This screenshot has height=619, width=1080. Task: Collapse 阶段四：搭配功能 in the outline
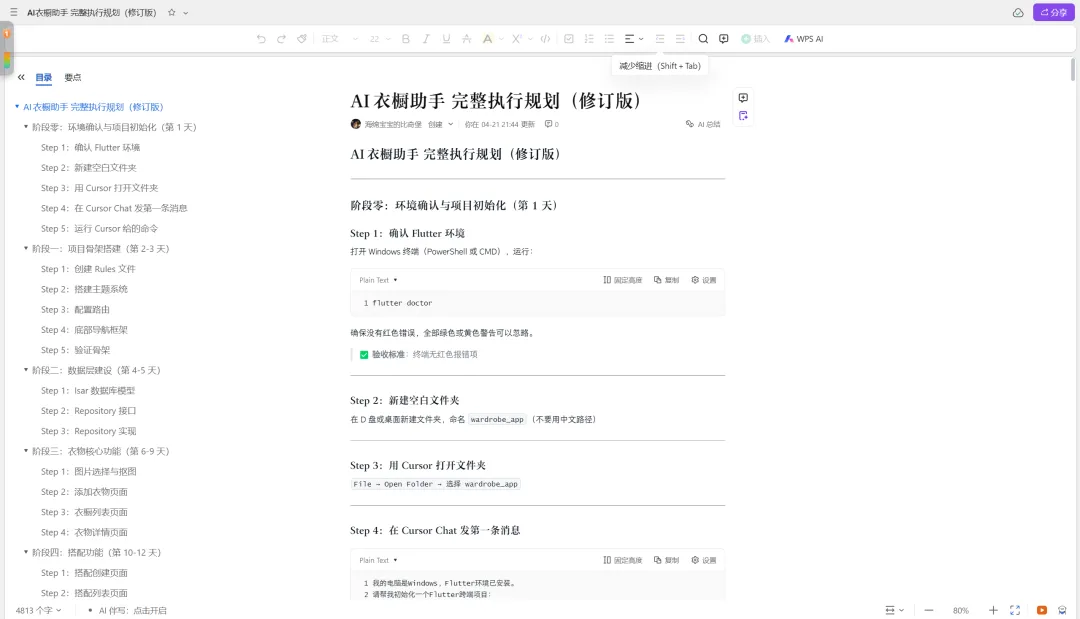(x=26, y=552)
